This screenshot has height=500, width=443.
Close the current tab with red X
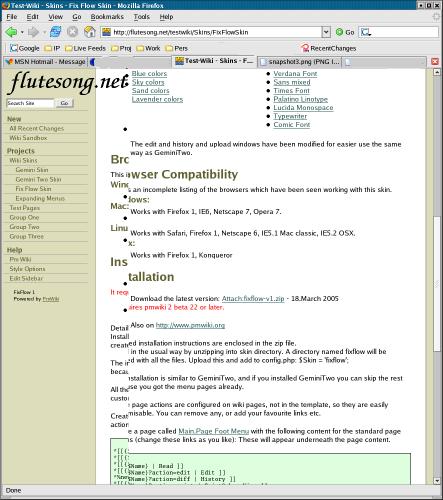point(435,61)
